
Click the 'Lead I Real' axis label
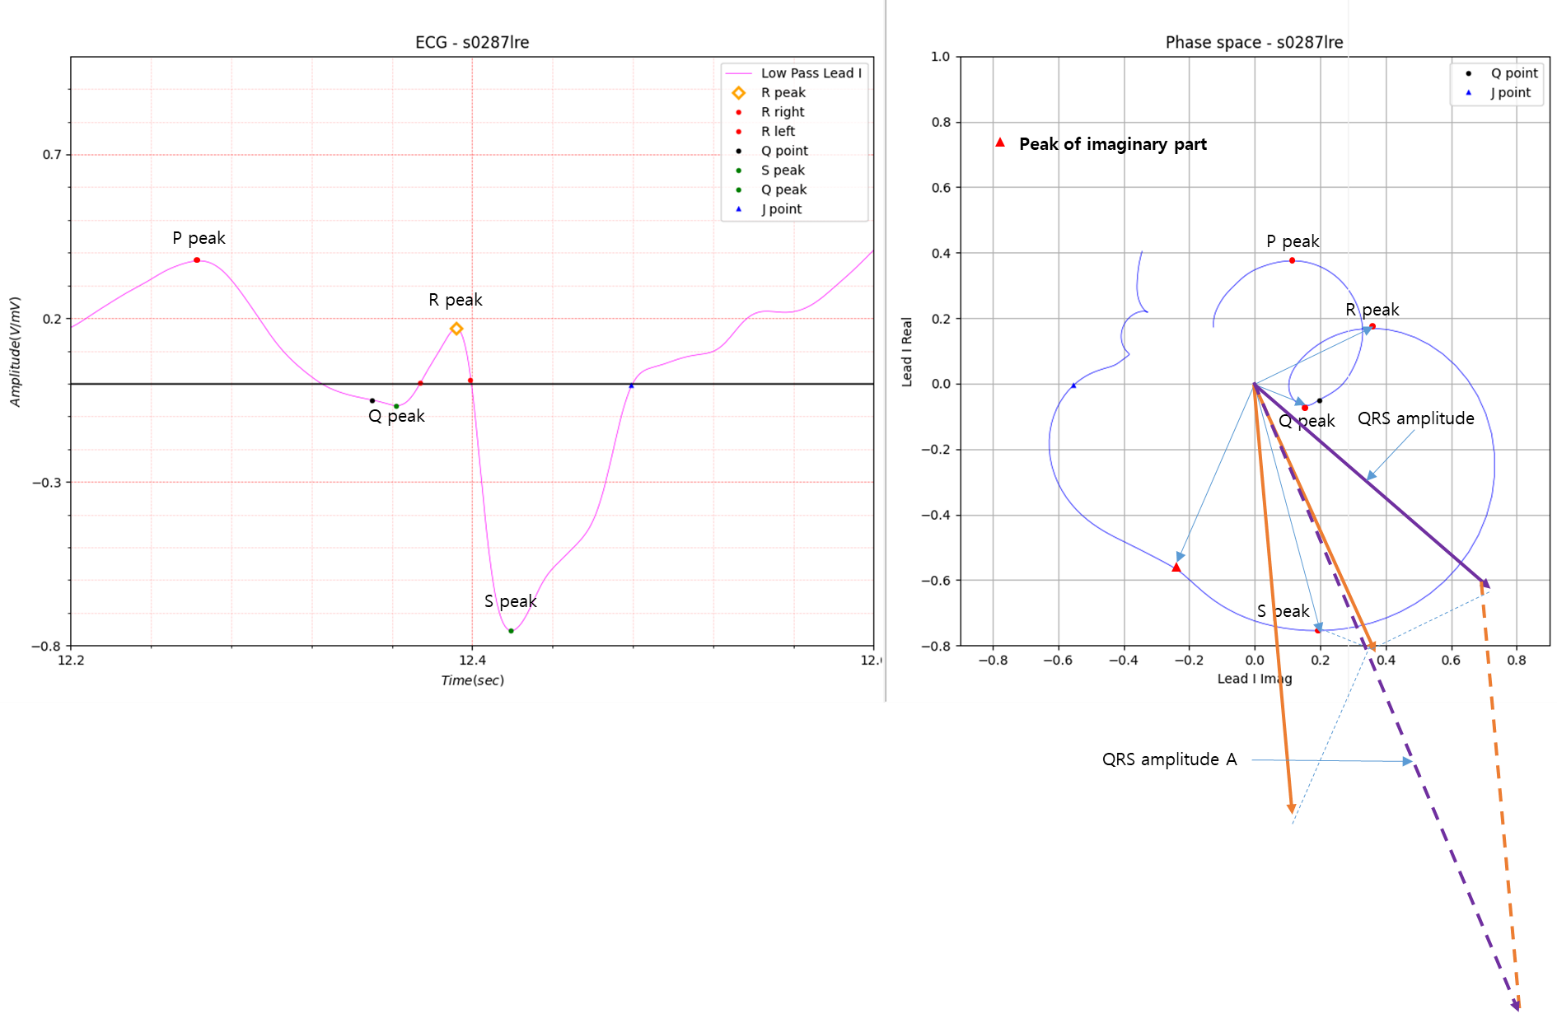click(x=907, y=352)
